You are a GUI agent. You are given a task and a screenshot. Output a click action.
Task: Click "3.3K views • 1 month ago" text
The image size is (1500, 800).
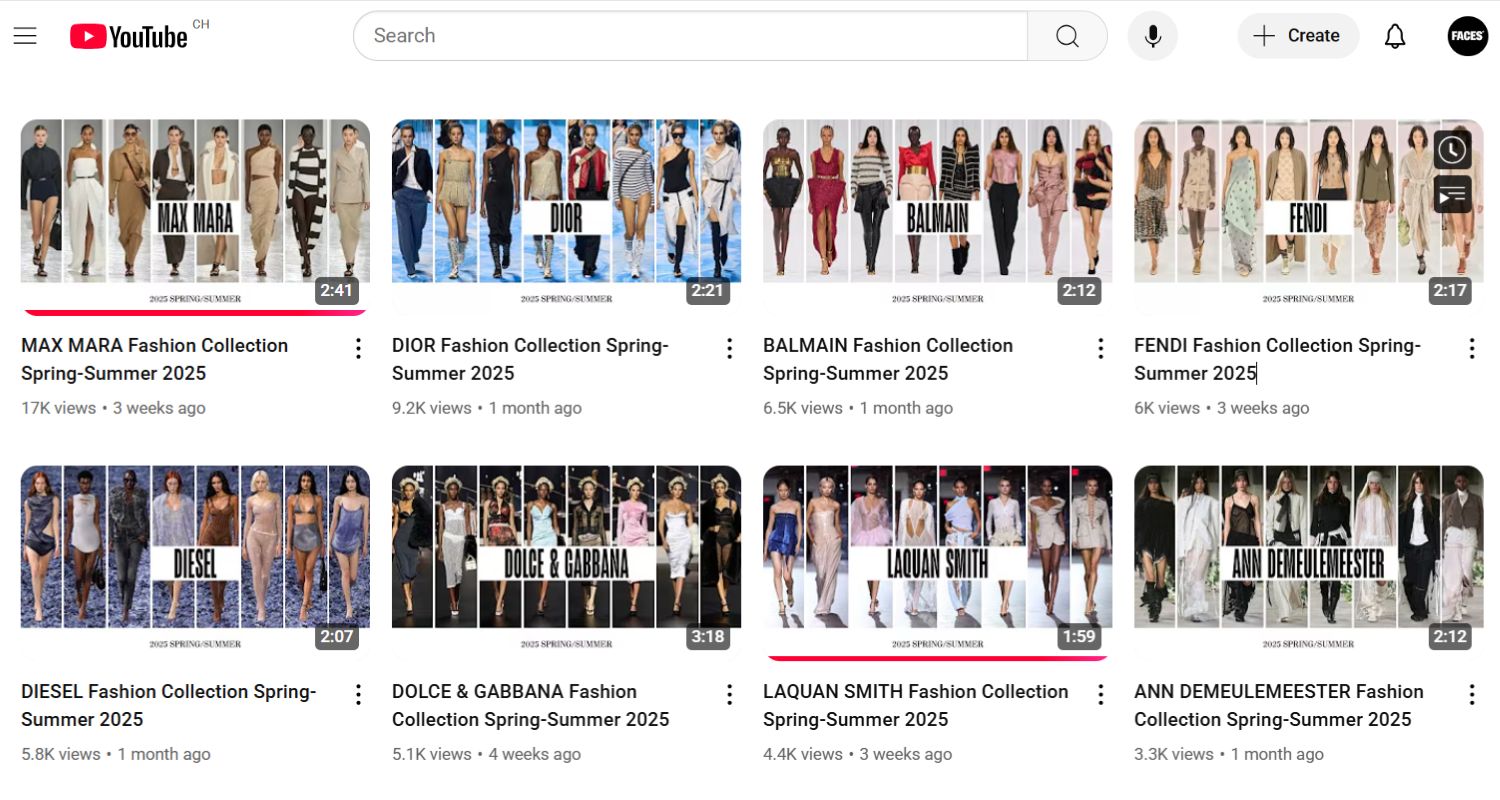(x=1229, y=754)
